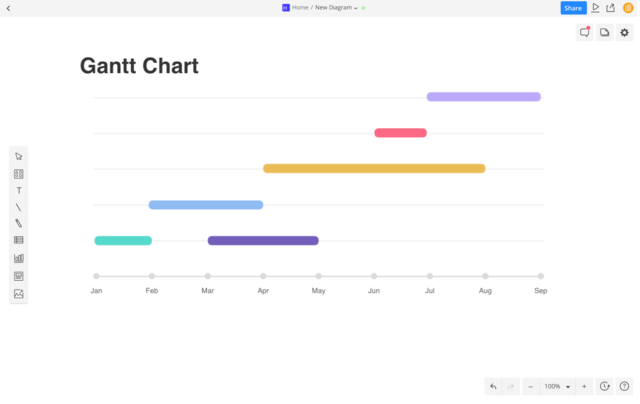Select the lavender bar ending at Sep
The height and width of the screenshot is (404, 640).
(x=484, y=97)
